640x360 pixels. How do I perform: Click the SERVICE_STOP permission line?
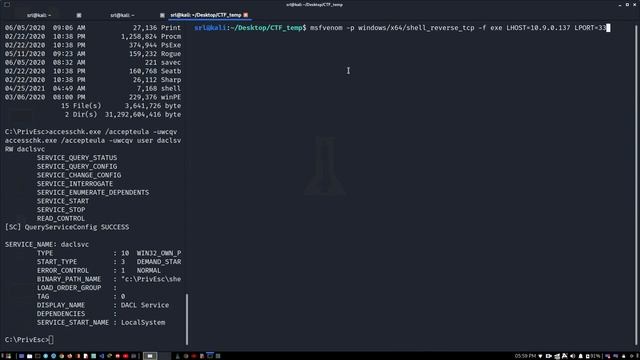point(61,210)
